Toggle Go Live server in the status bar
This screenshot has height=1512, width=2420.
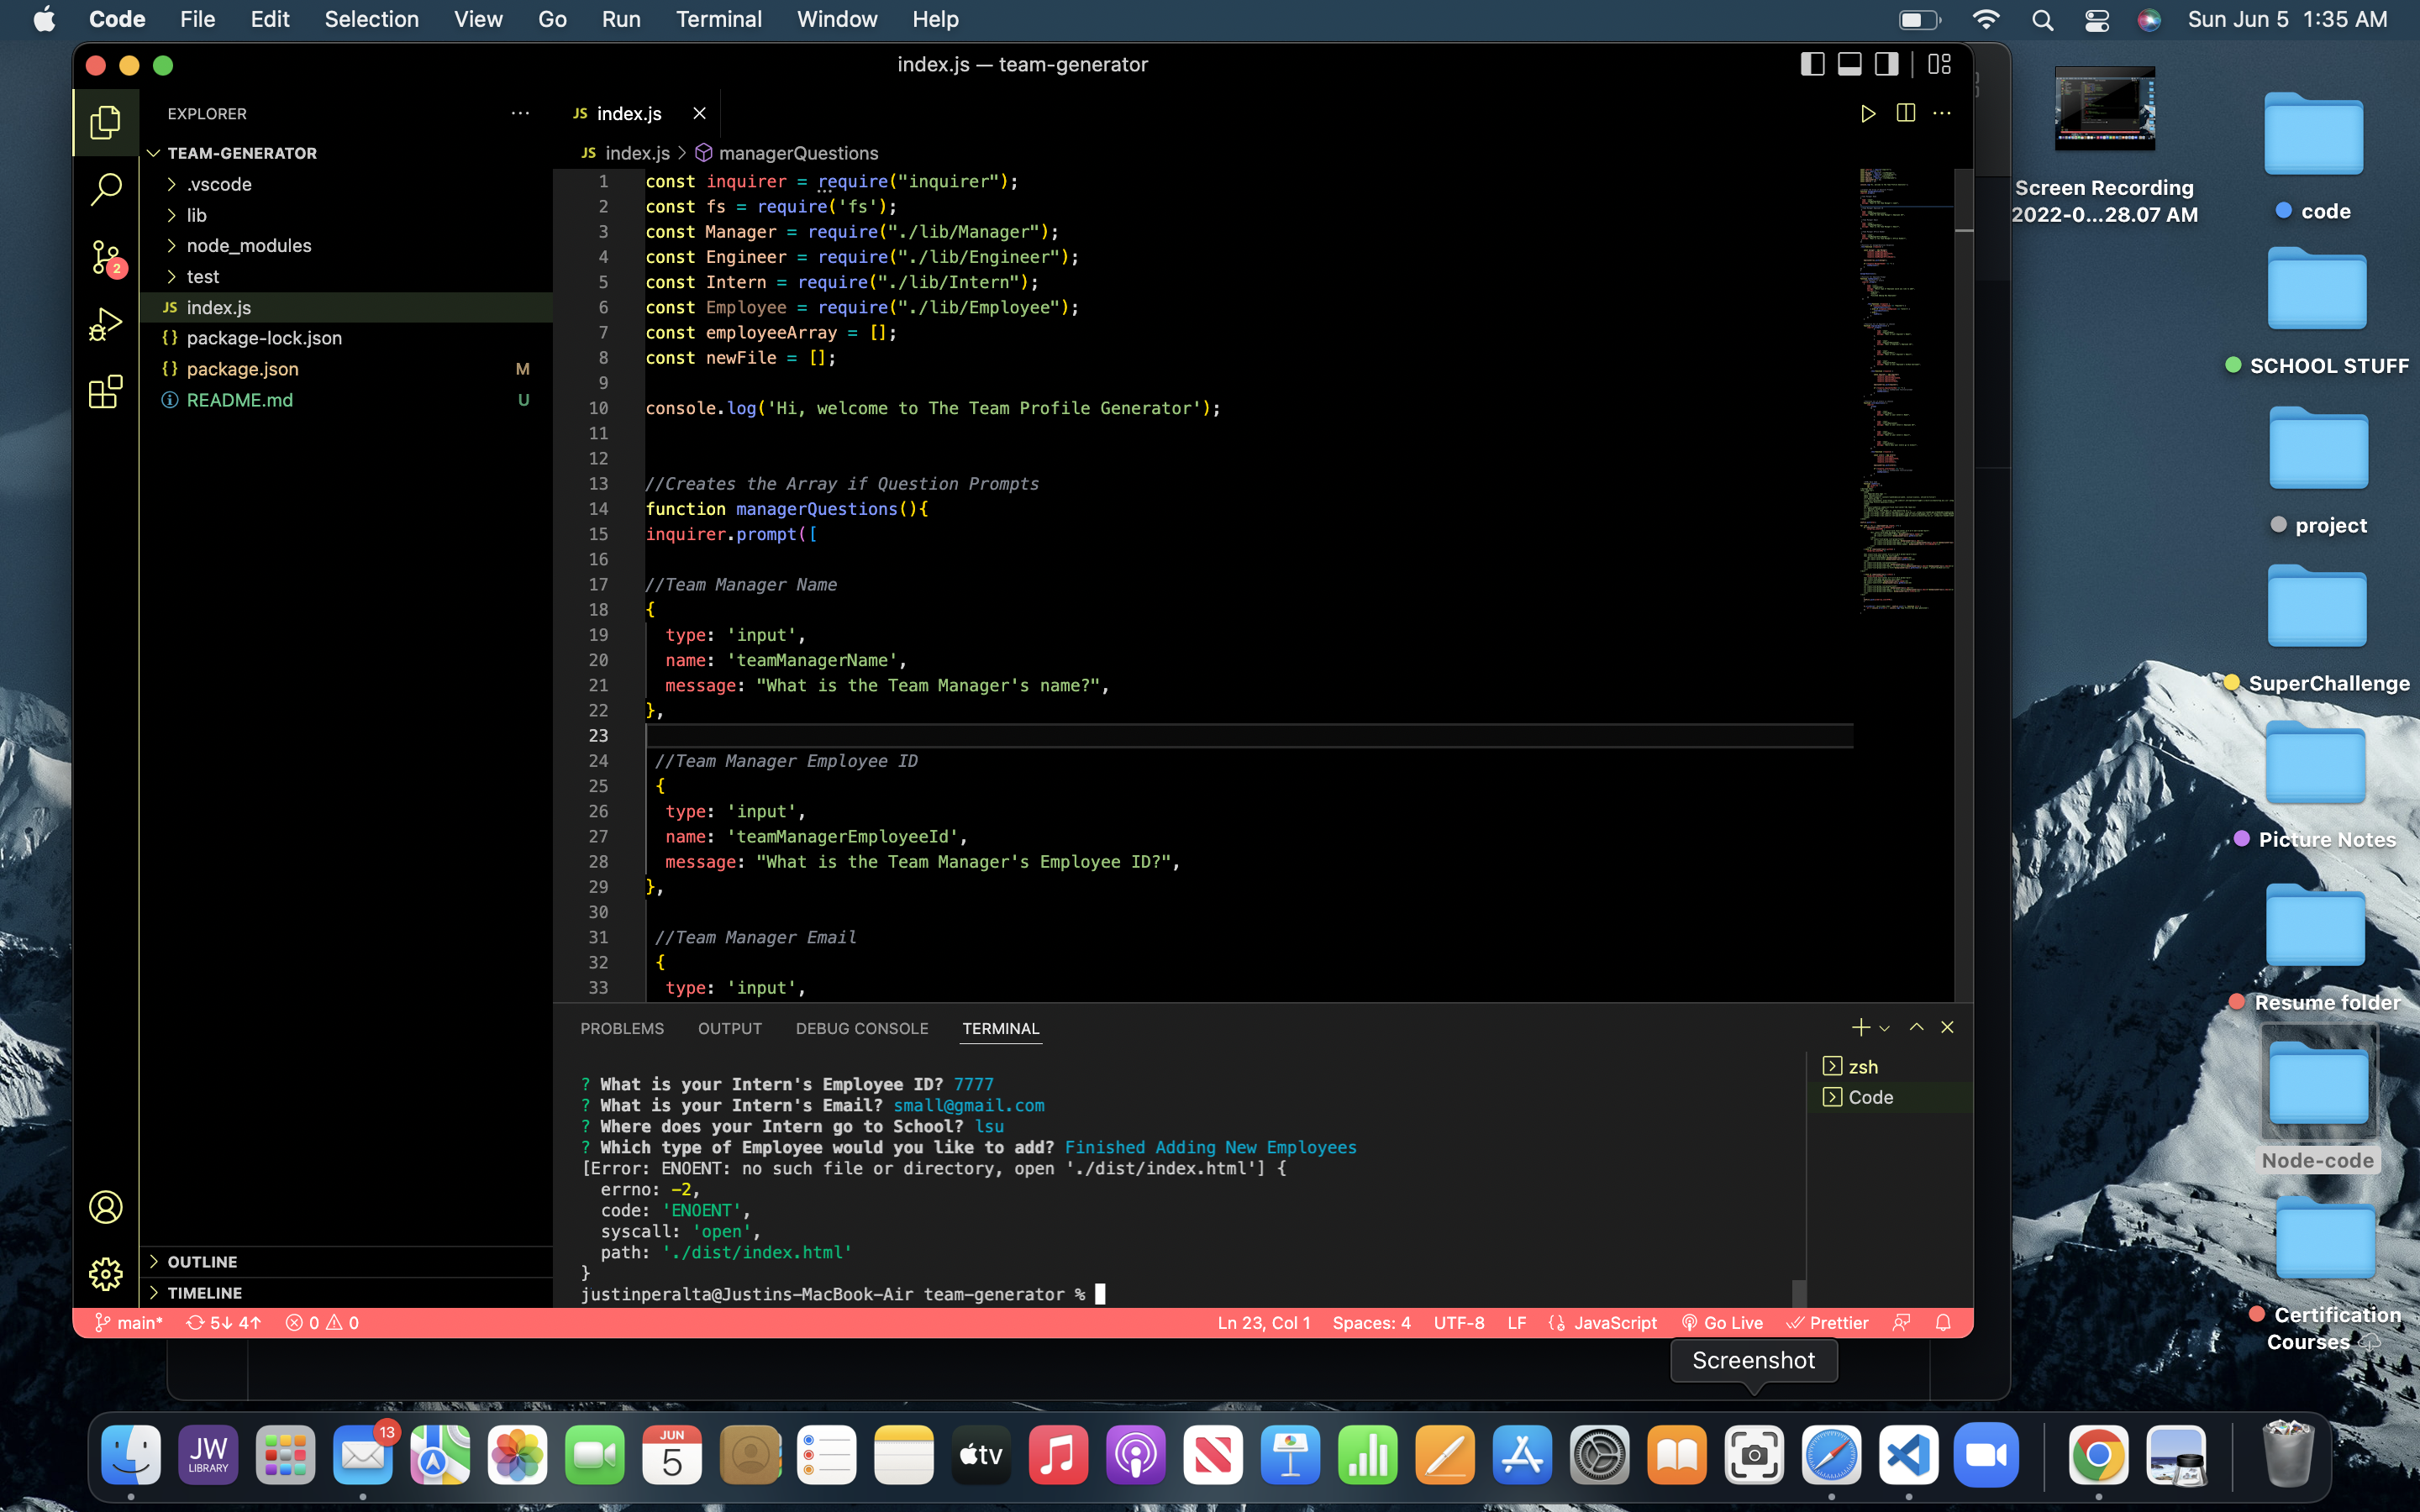coord(1722,1323)
